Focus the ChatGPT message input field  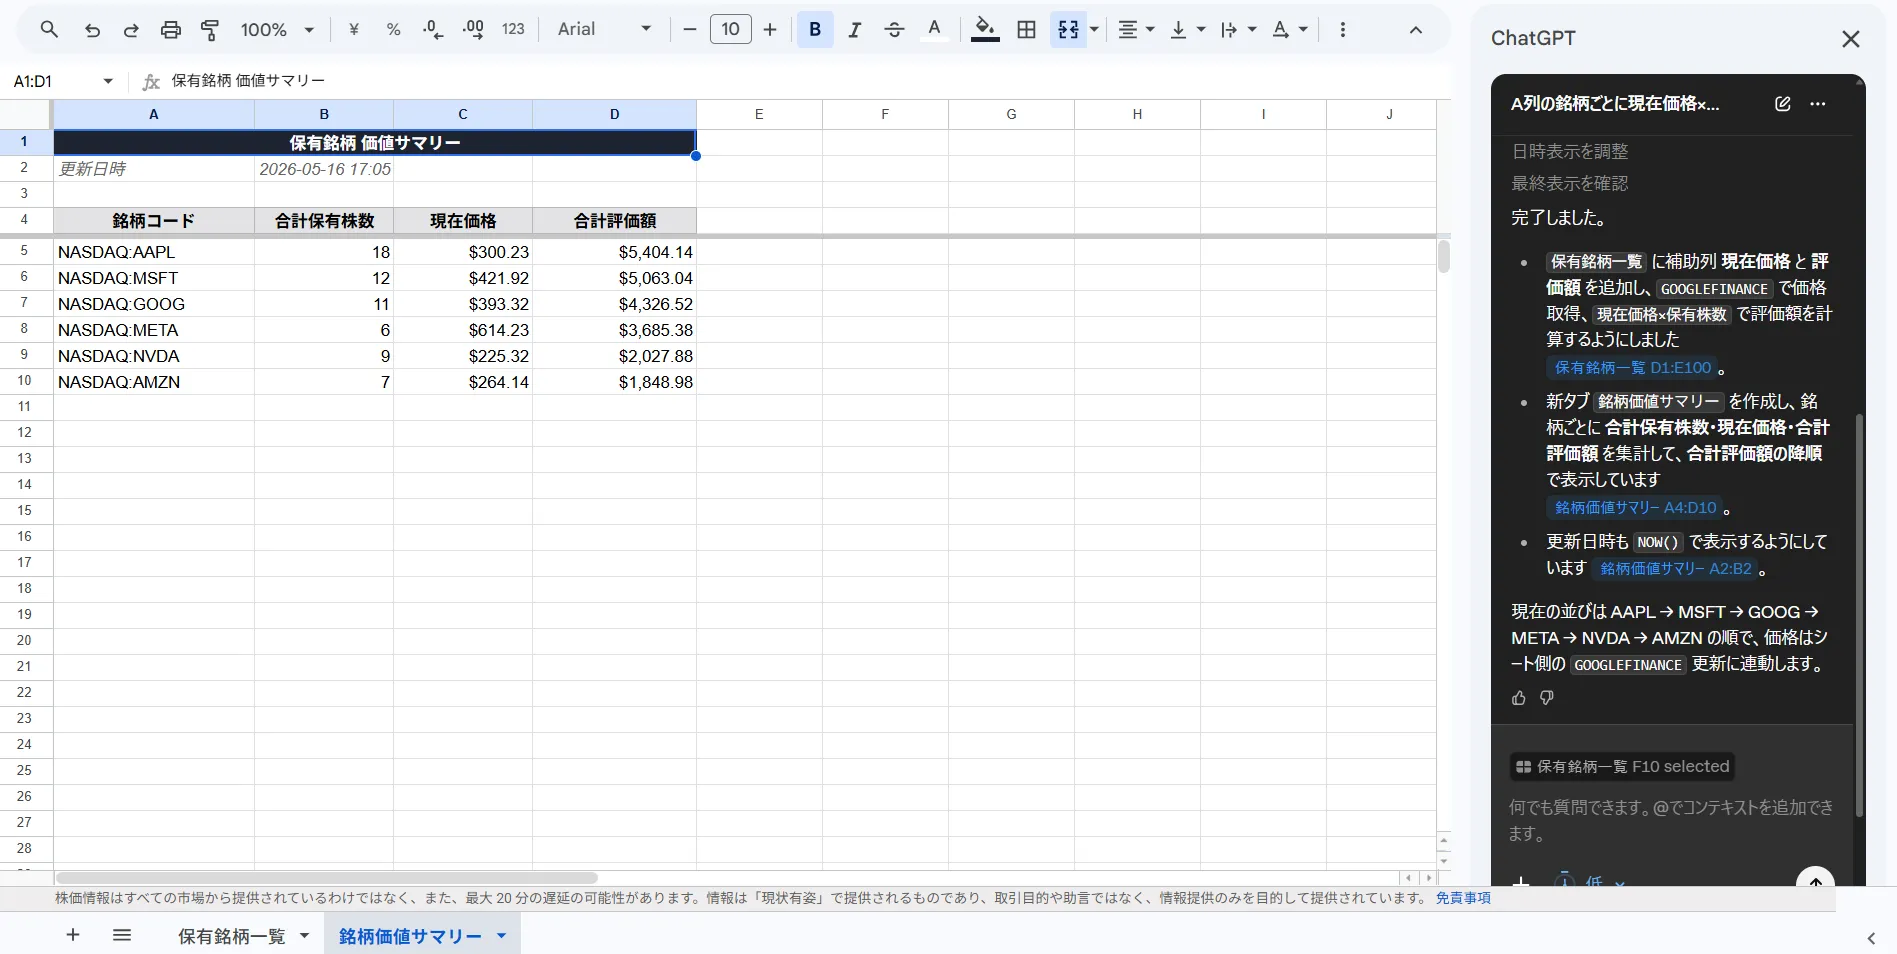1670,820
